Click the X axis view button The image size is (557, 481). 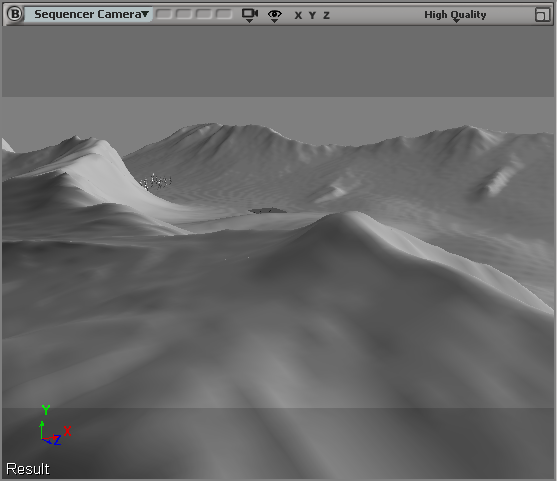click(298, 15)
